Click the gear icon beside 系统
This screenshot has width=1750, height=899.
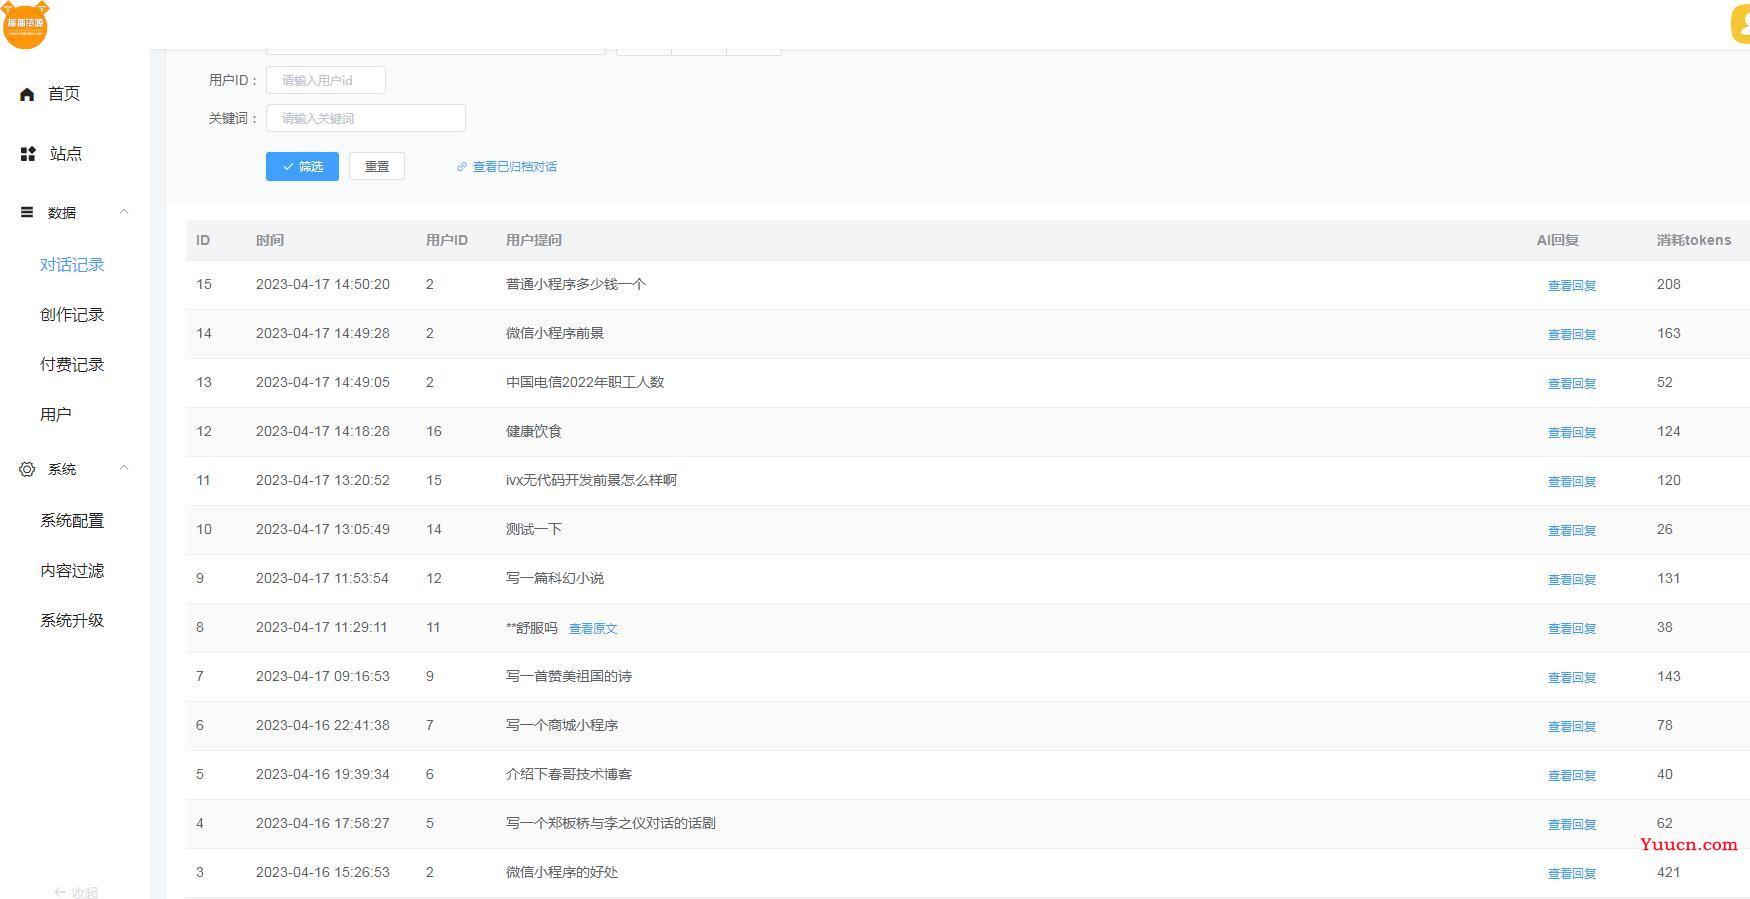pos(27,469)
